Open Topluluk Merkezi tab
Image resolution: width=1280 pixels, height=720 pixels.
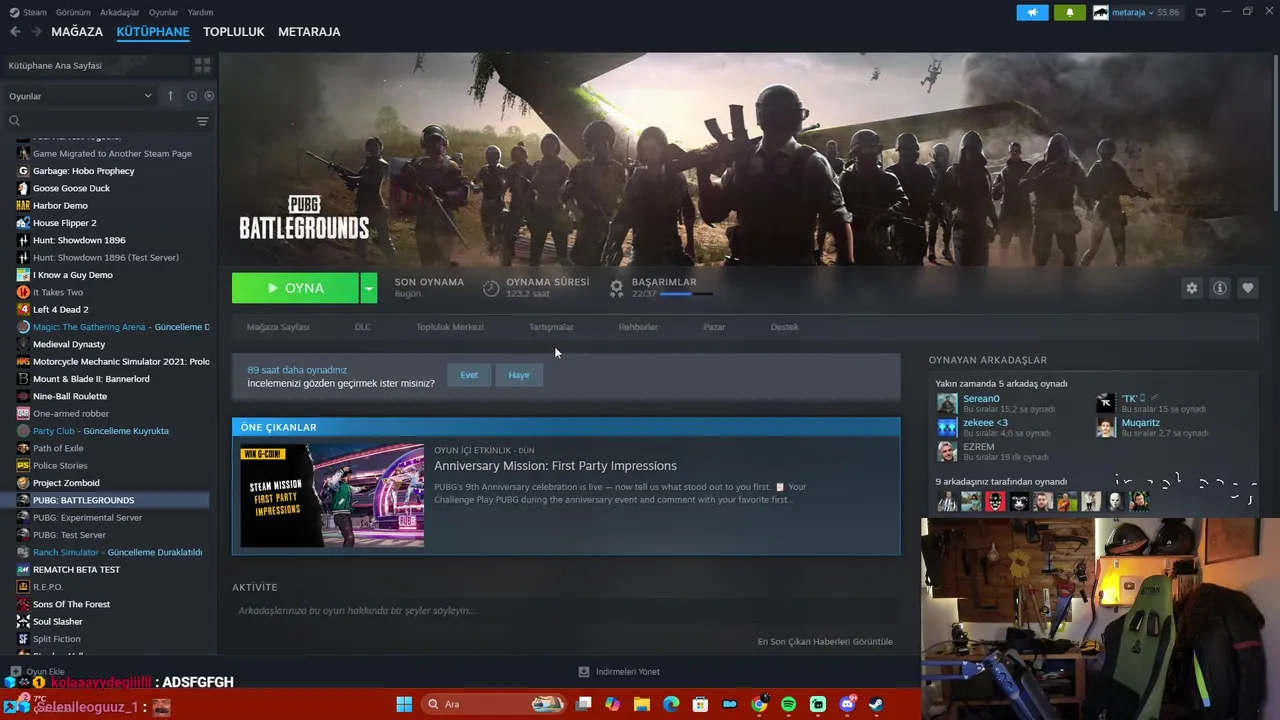point(450,327)
